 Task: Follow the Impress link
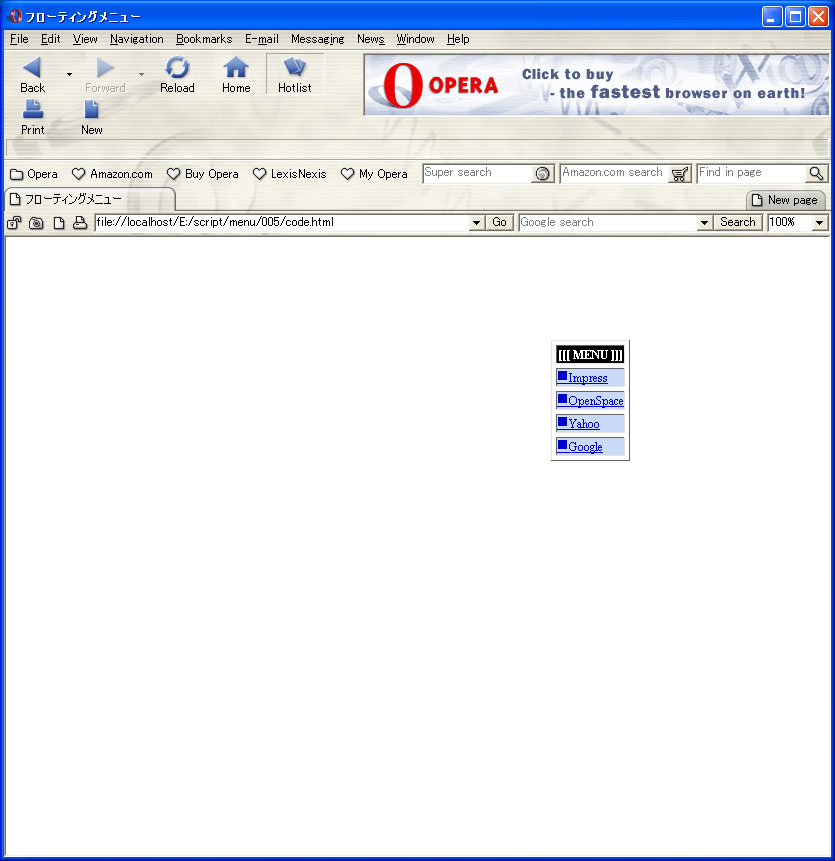[x=587, y=378]
